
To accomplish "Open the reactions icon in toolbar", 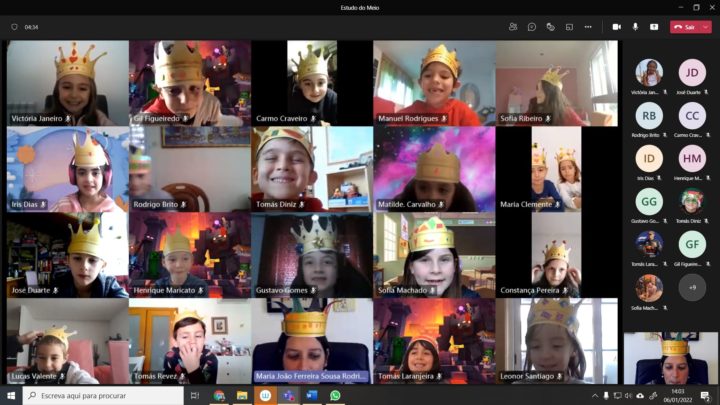I will [551, 27].
